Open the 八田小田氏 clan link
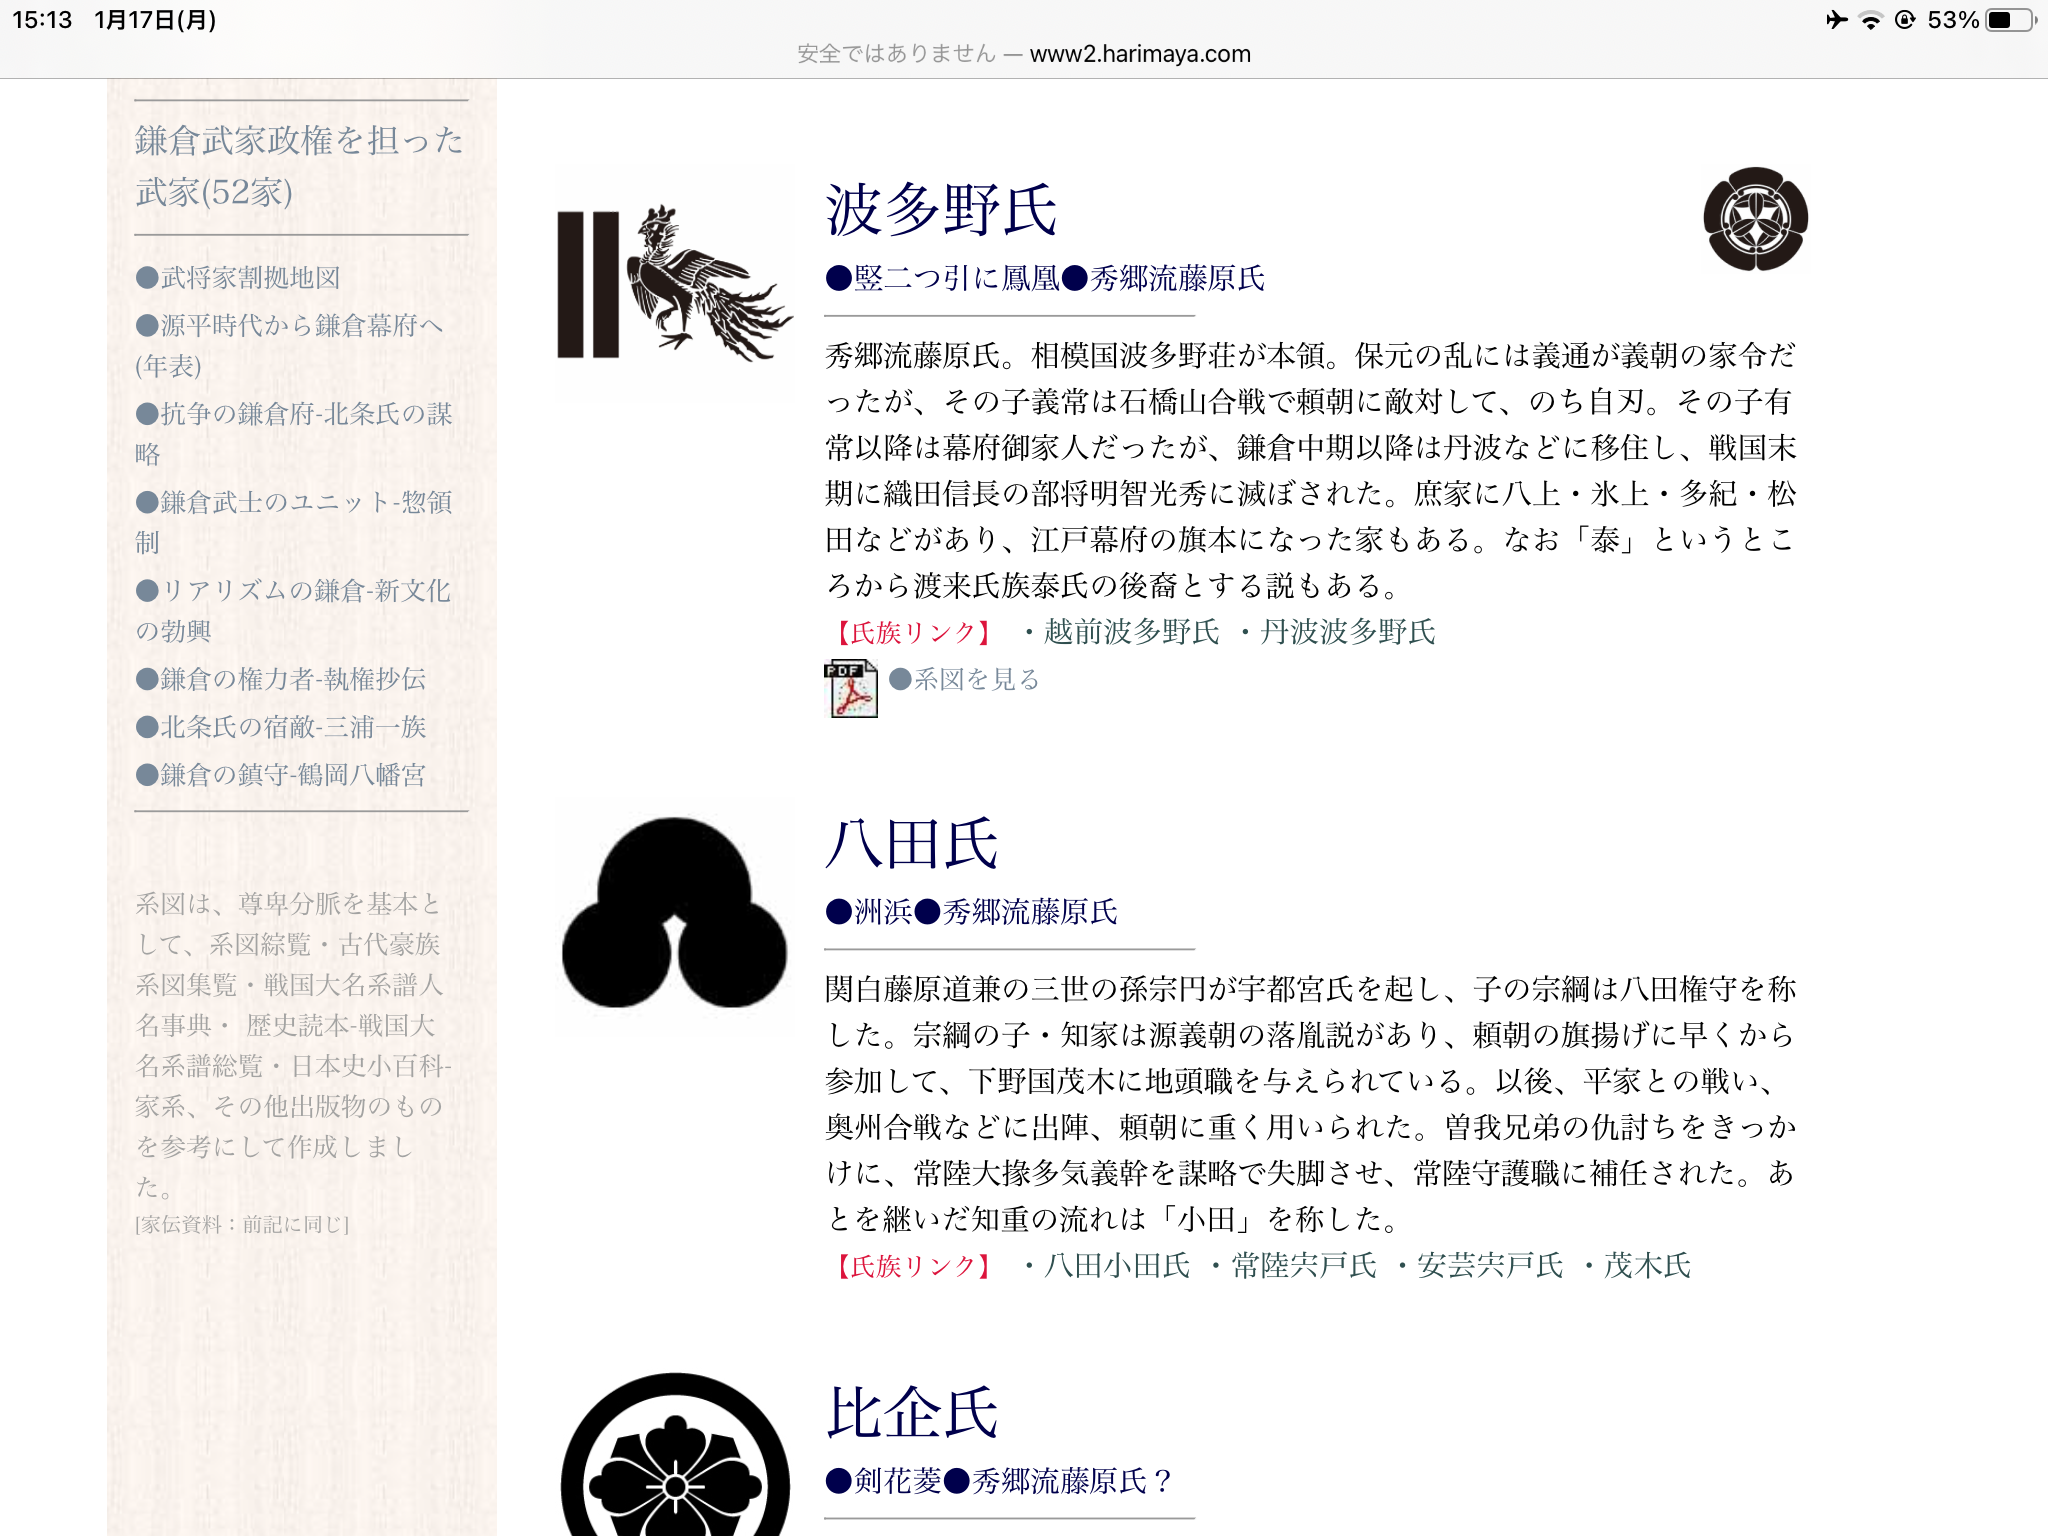2048x1536 pixels. pos(1117,1266)
